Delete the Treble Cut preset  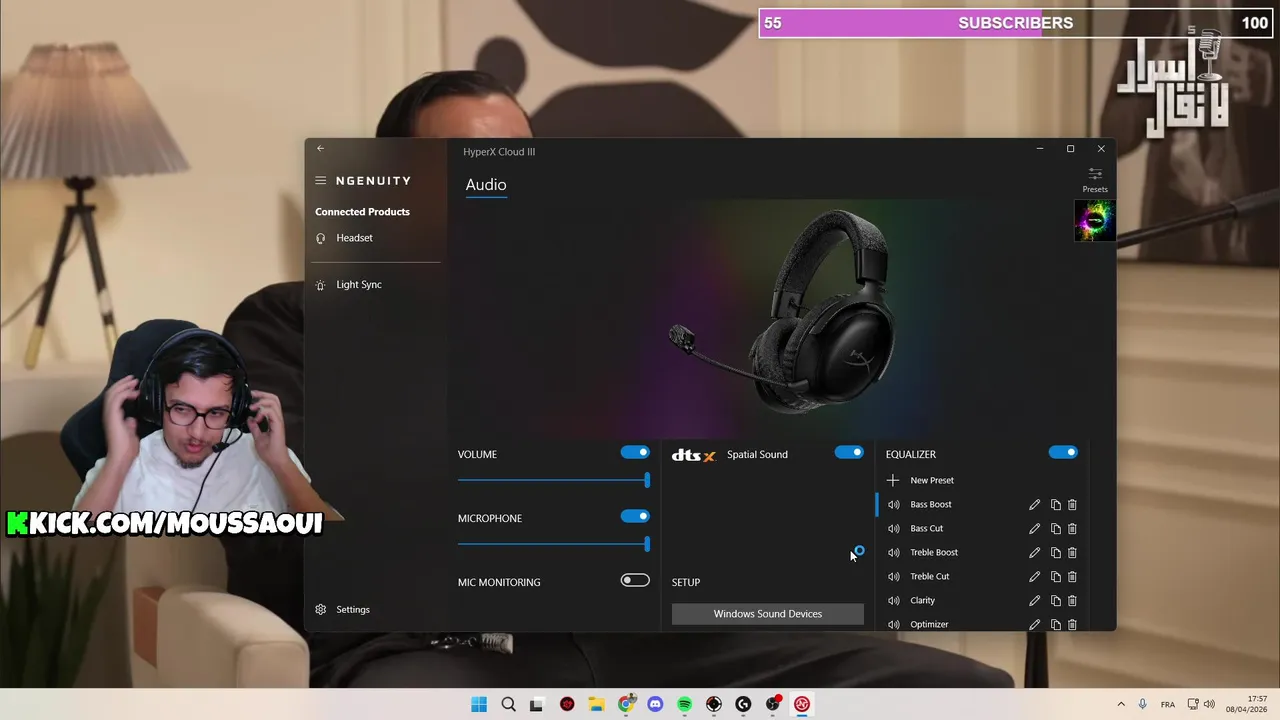pos(1072,576)
